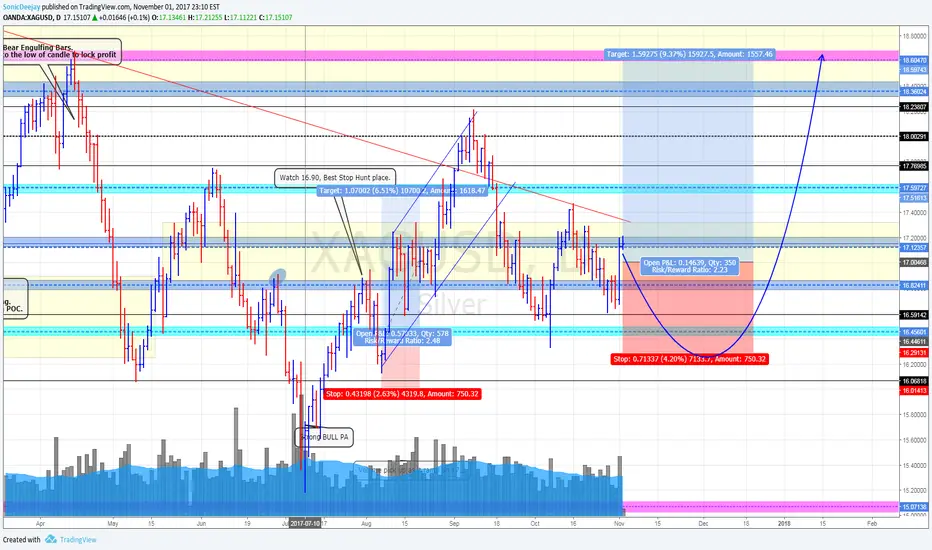This screenshot has width=932, height=550.
Task: Select the high value H:17.21255
Action: tap(205, 18)
